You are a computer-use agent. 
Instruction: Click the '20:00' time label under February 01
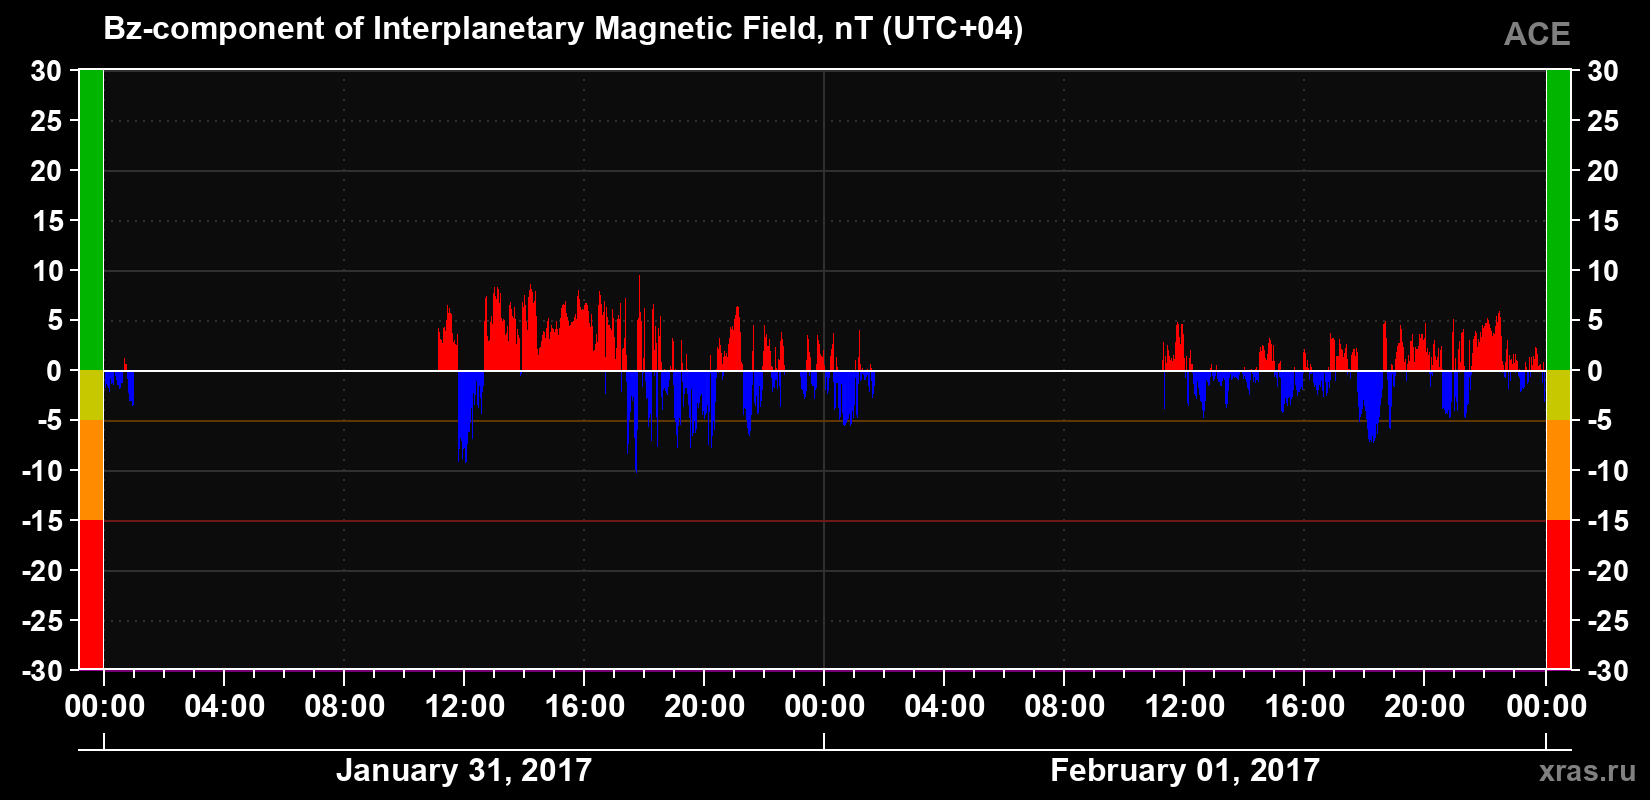tap(1425, 706)
